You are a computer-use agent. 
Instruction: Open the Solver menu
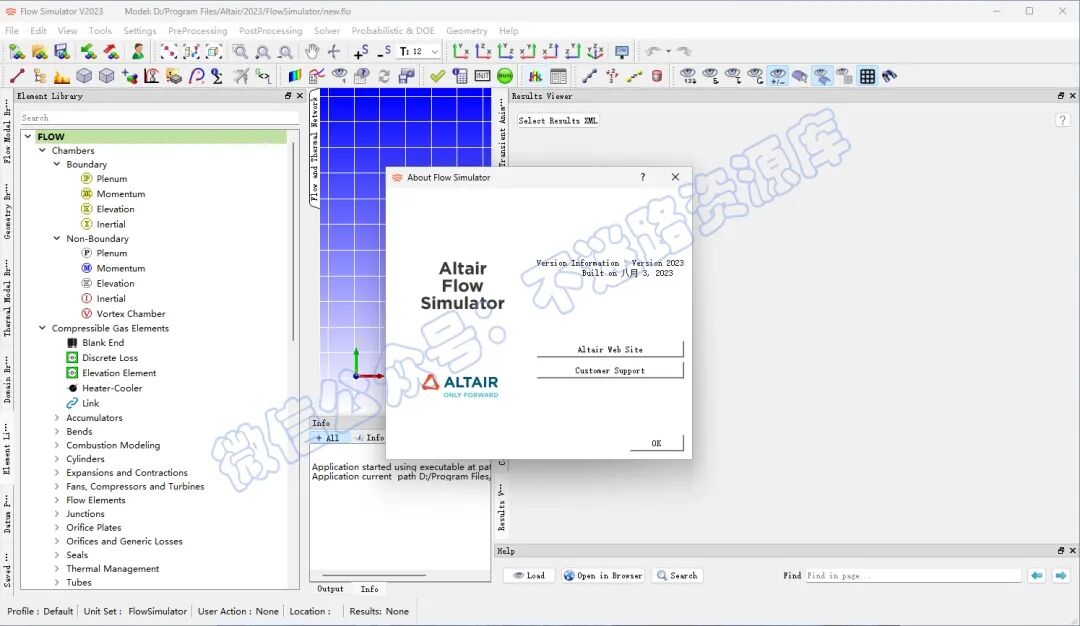coord(326,30)
